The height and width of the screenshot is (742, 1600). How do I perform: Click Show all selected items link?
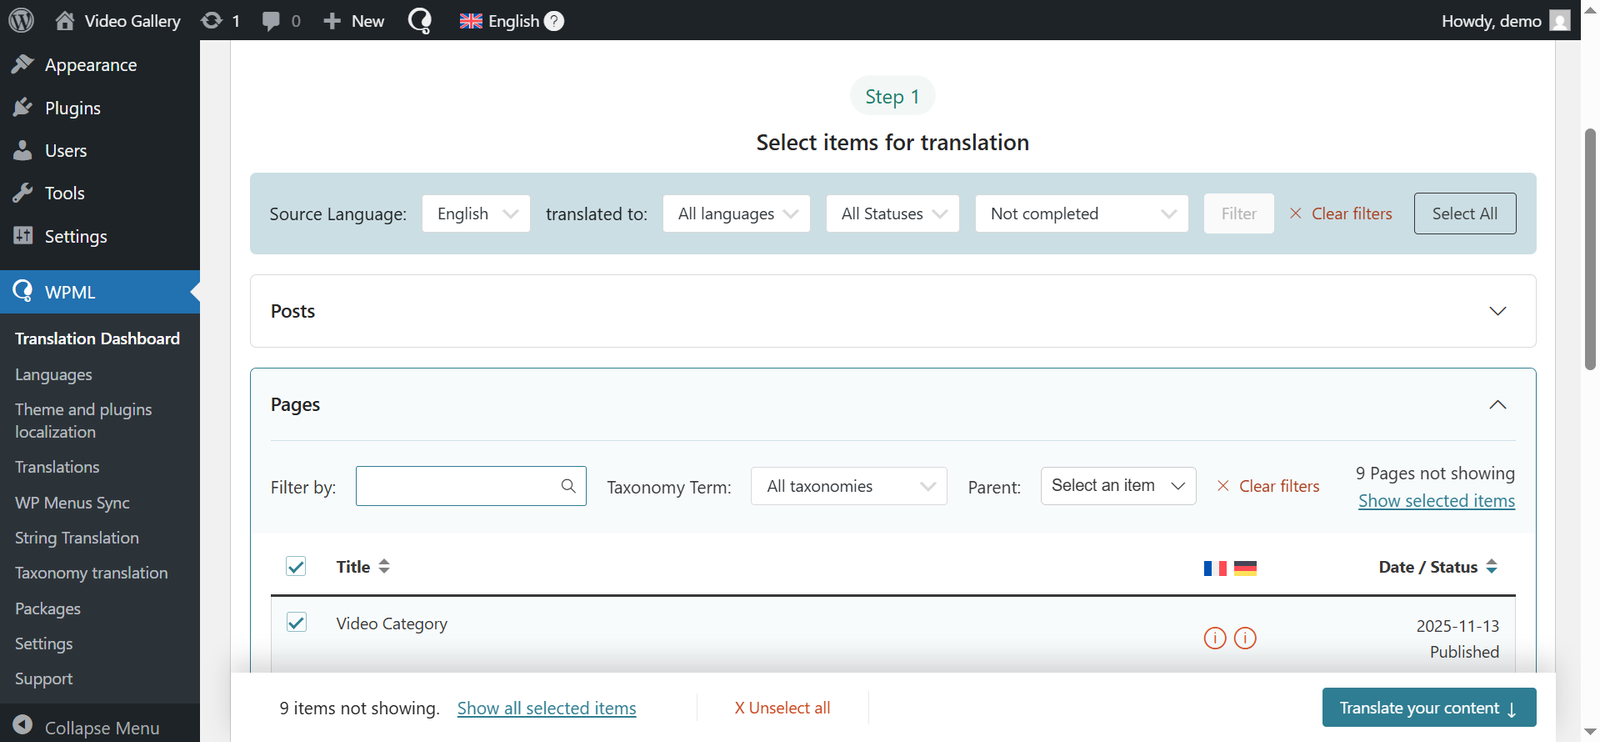click(x=546, y=708)
